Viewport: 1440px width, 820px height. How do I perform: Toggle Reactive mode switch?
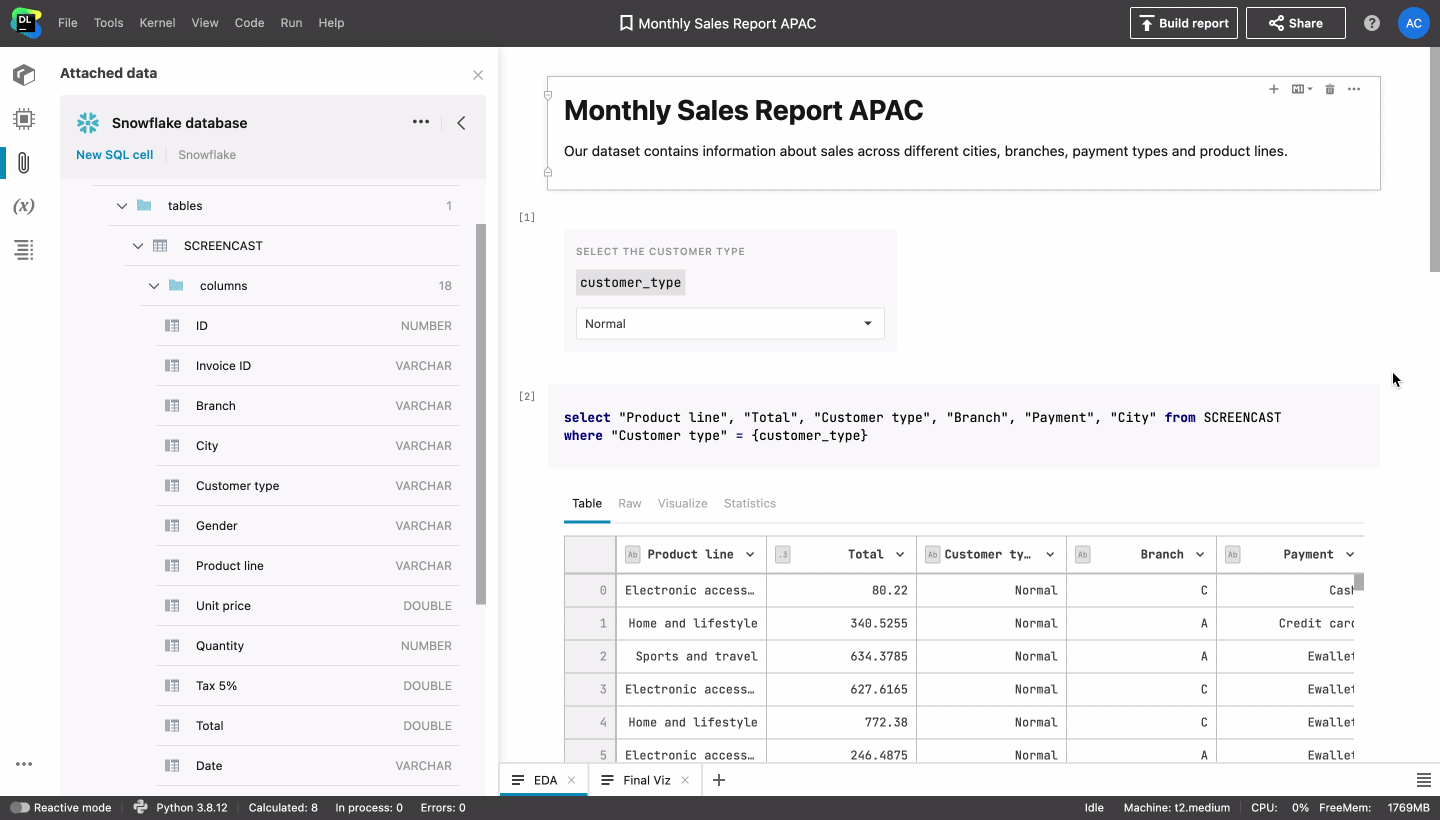coord(20,807)
